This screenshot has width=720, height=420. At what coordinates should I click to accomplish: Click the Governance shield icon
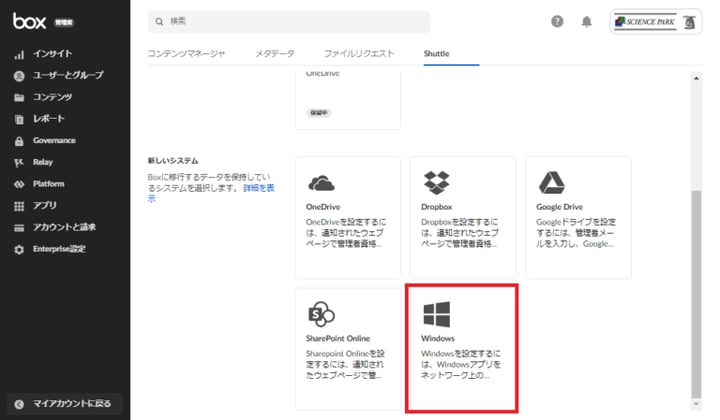coord(19,141)
